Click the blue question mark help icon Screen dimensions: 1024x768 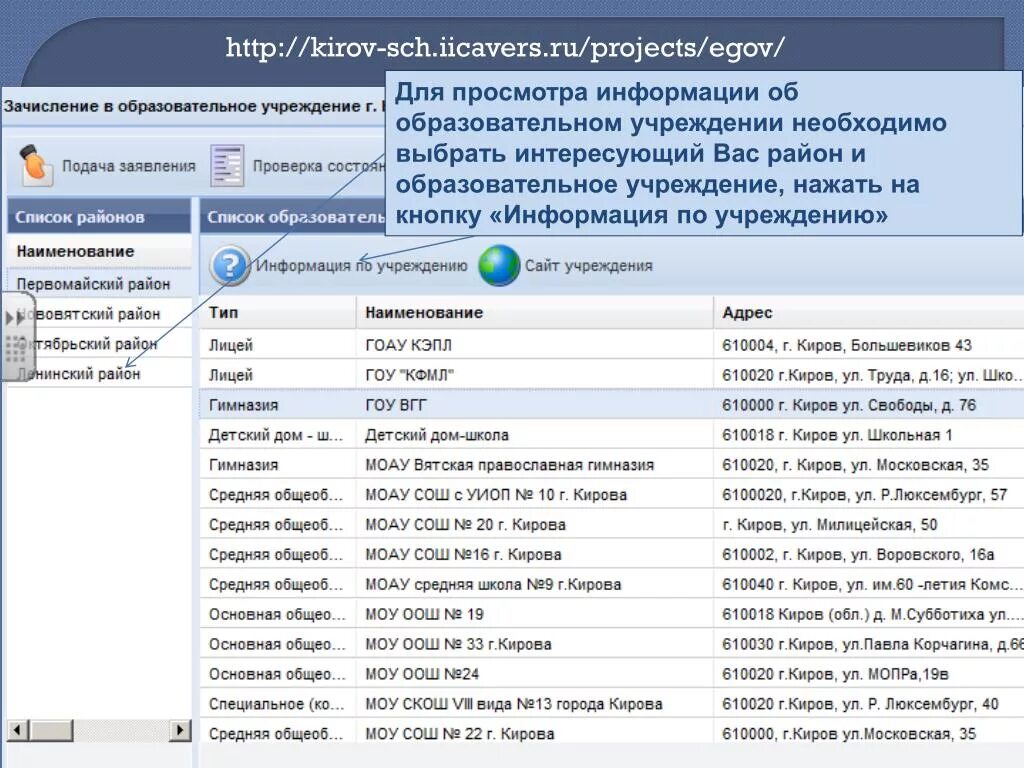click(229, 266)
